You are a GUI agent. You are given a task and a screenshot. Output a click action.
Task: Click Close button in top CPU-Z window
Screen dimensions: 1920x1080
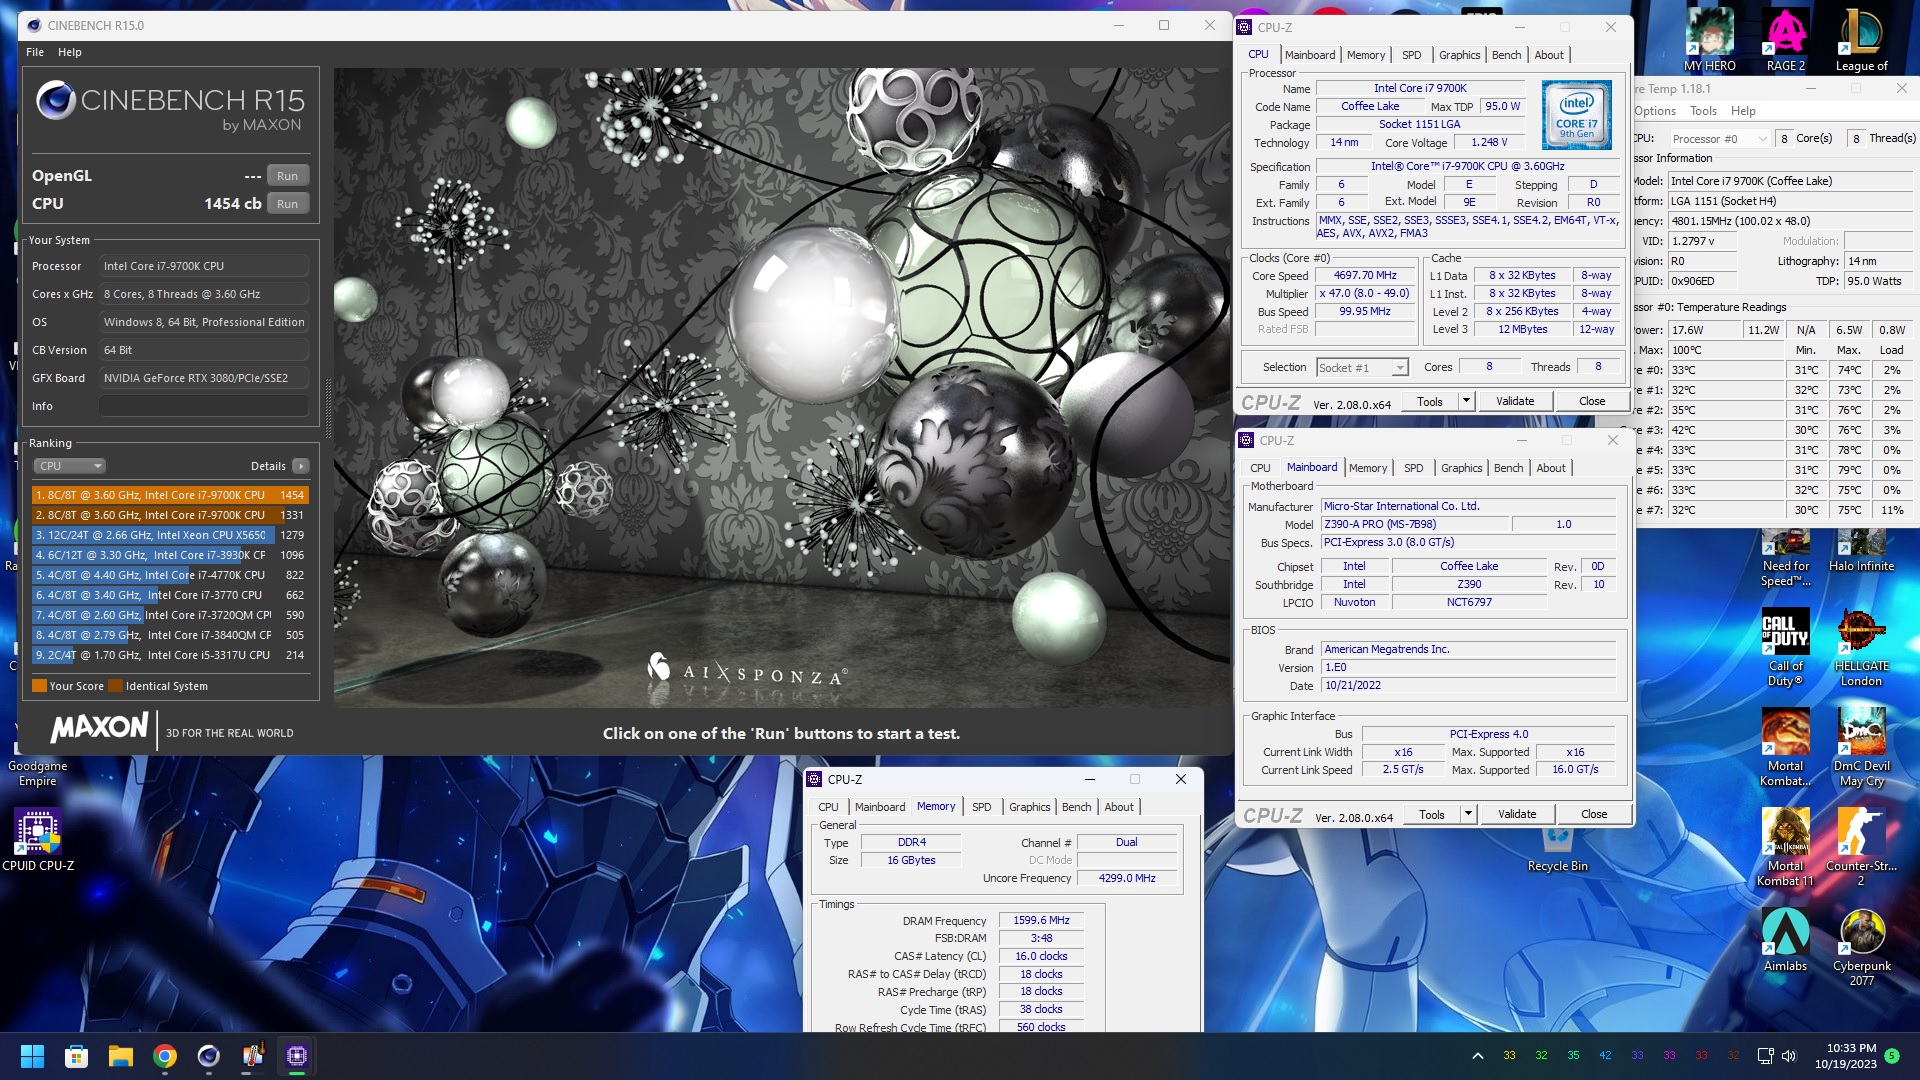[1592, 401]
